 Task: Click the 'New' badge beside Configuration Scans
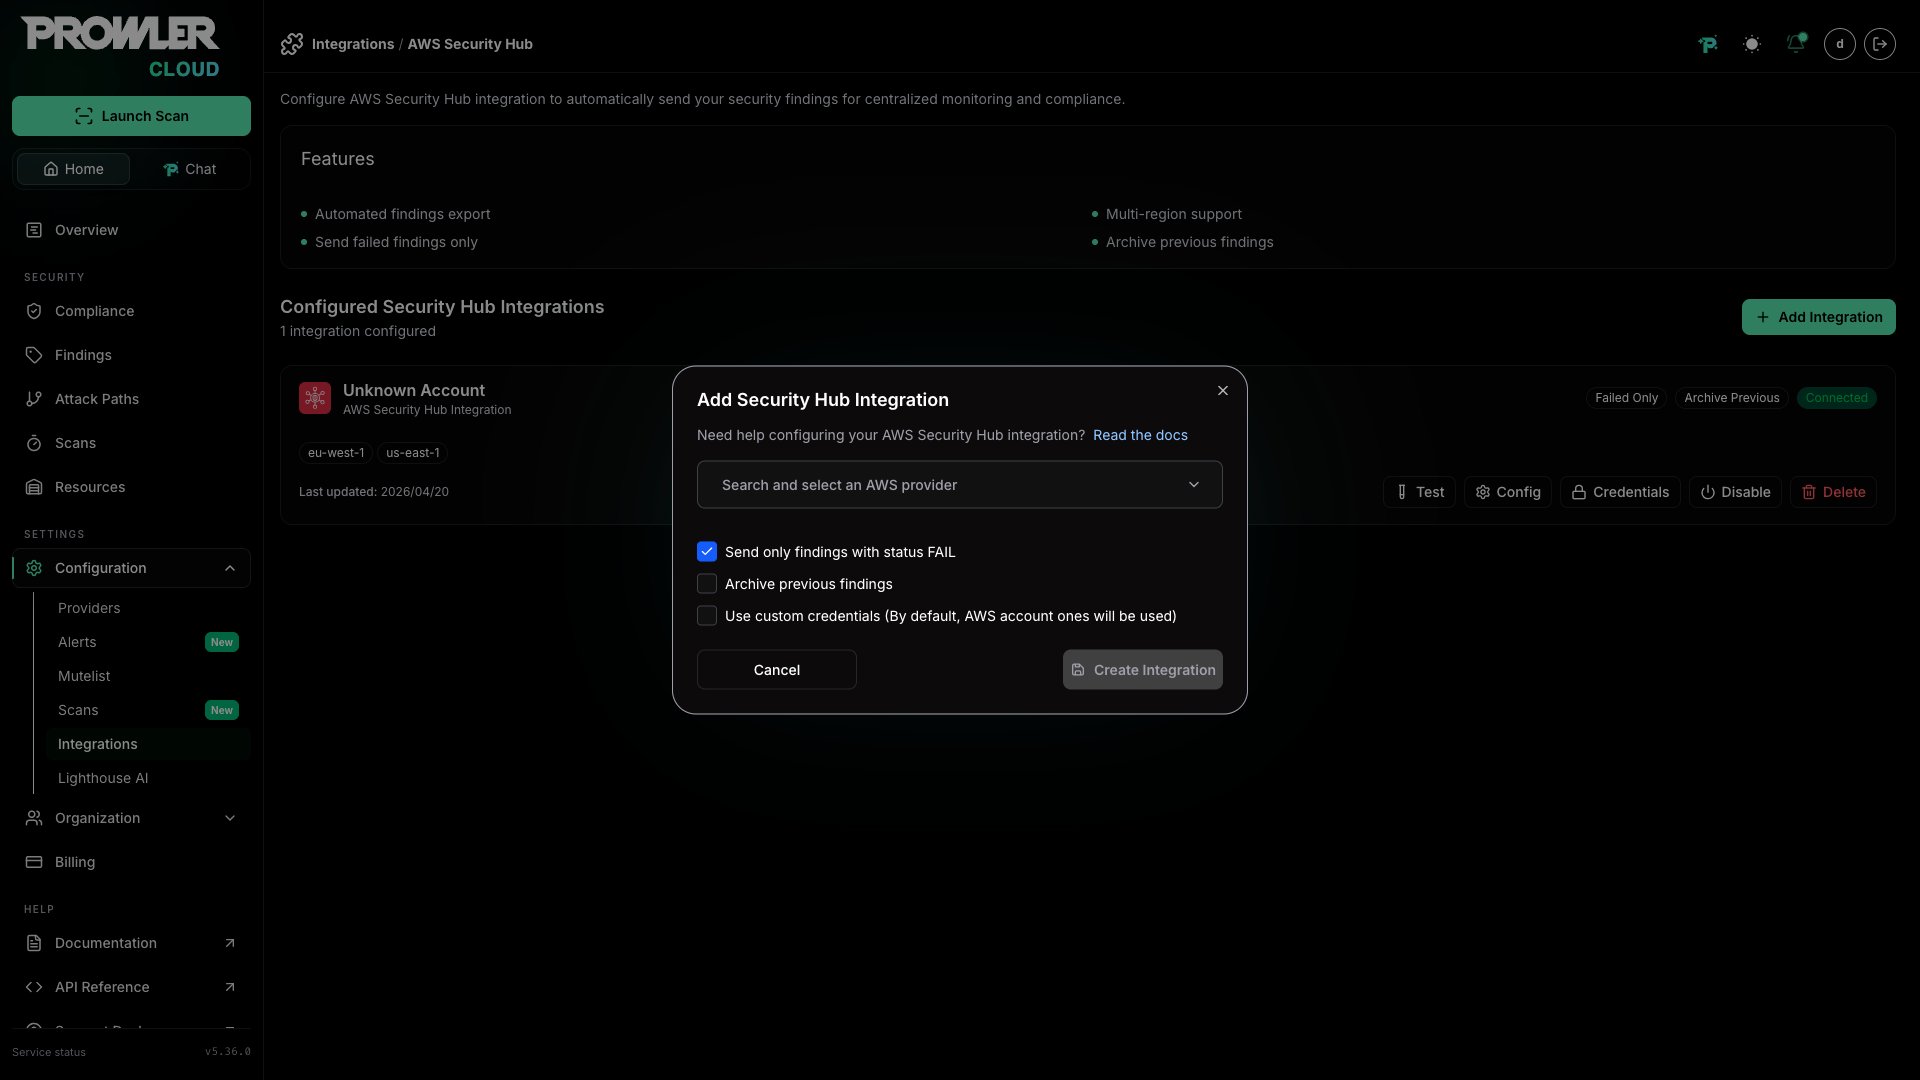[222, 710]
